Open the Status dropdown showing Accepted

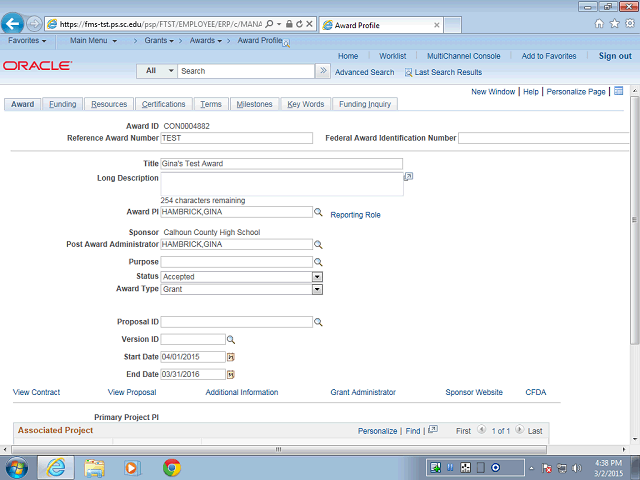(317, 277)
